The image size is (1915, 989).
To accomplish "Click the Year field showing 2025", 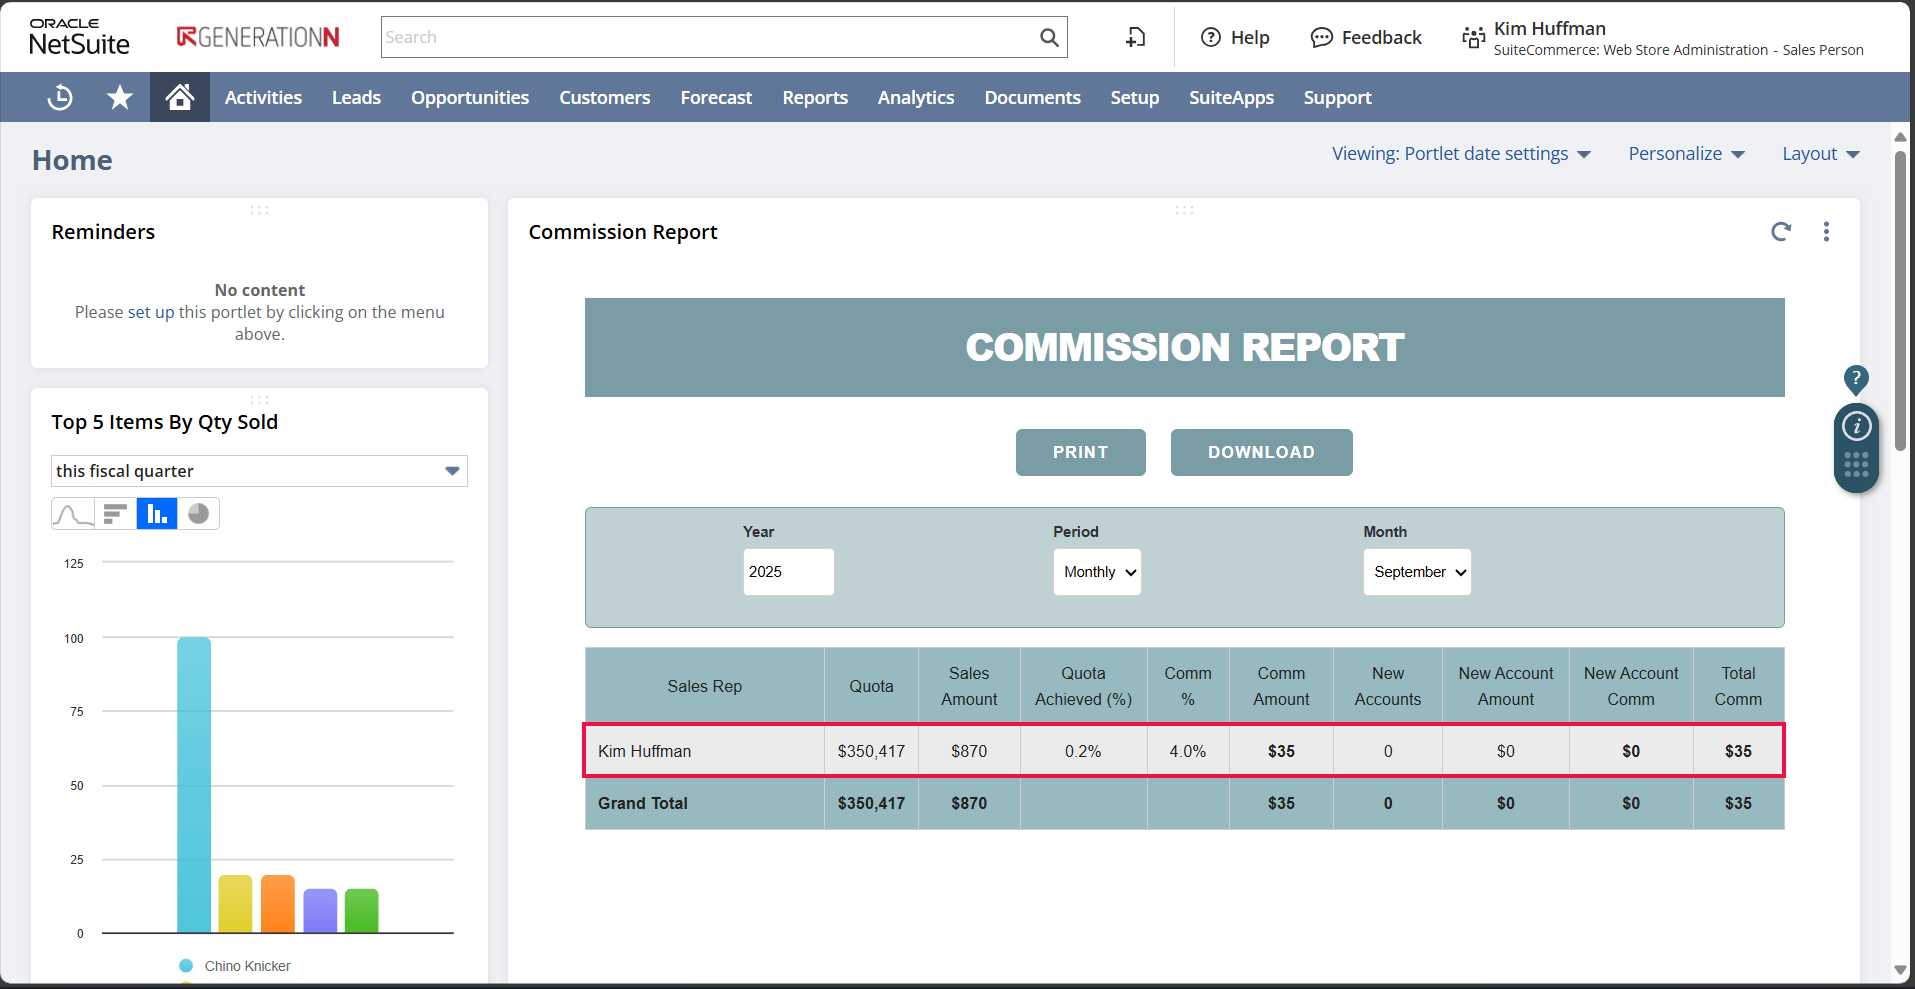I will click(788, 572).
